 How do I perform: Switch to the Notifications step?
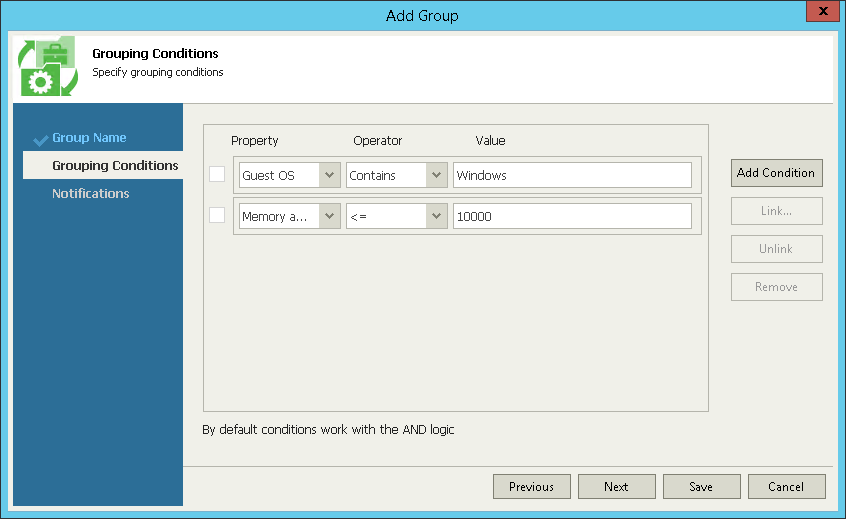[91, 194]
